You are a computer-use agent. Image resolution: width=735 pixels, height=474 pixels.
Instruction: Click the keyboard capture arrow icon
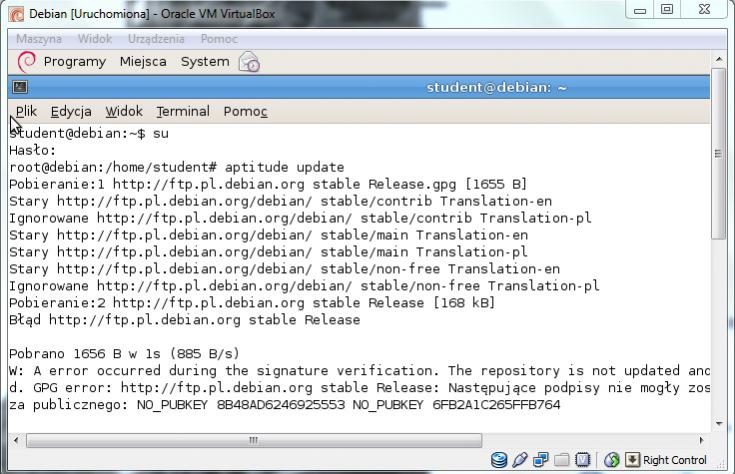point(632,460)
